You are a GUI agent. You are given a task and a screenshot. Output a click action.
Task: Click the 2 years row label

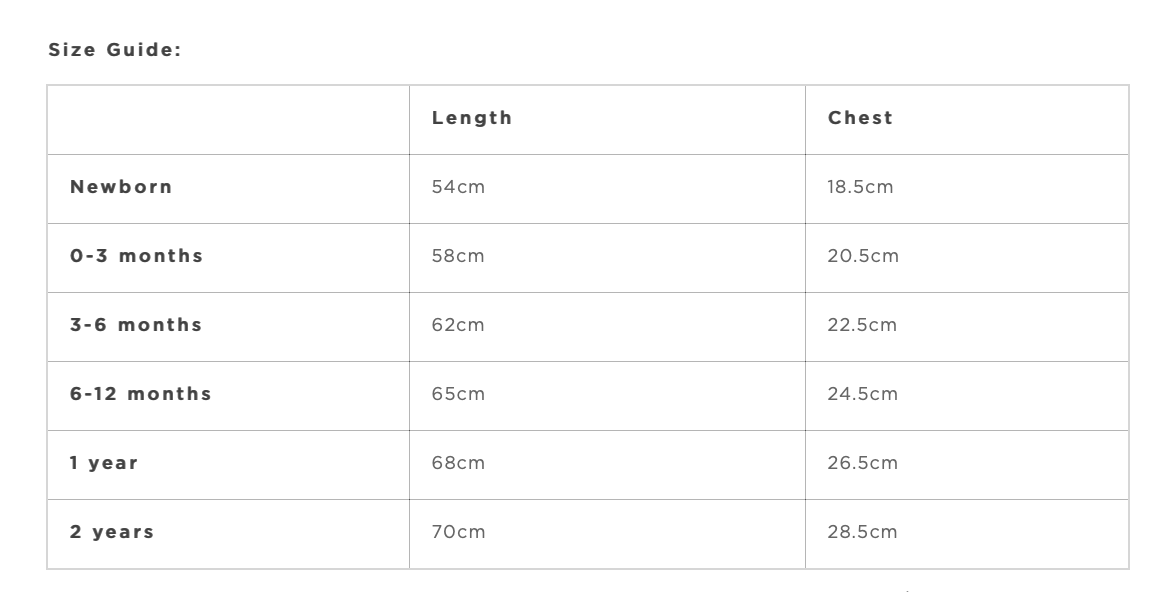pyautogui.click(x=112, y=532)
